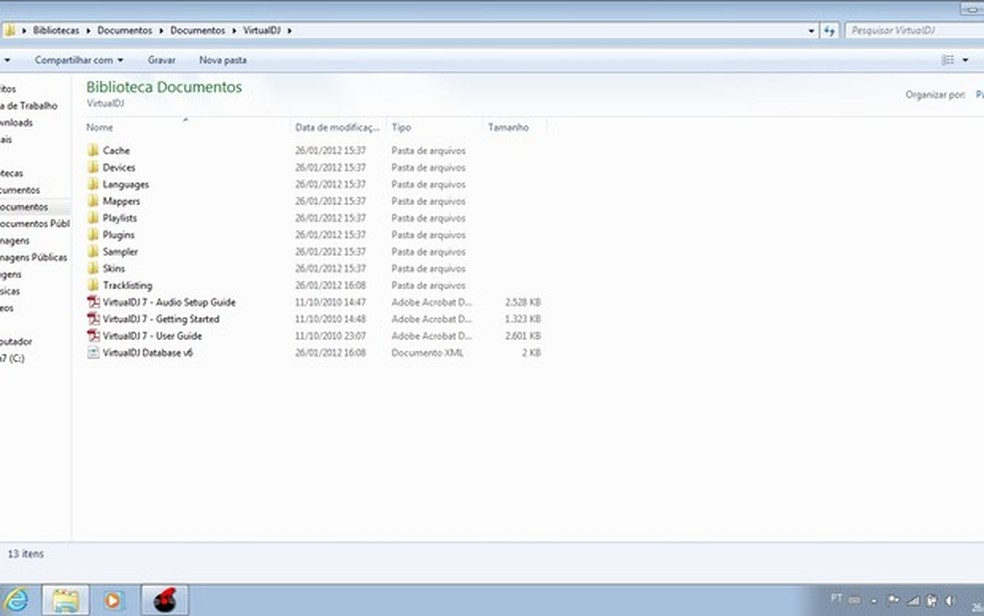The height and width of the screenshot is (616, 984).
Task: Select the Sampler folder icon
Action: click(93, 252)
